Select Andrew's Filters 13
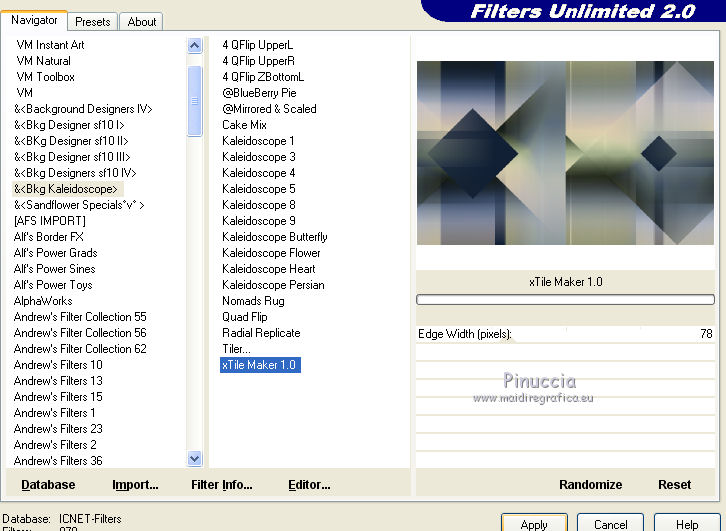Screen dimensions: 726x531 coord(58,381)
